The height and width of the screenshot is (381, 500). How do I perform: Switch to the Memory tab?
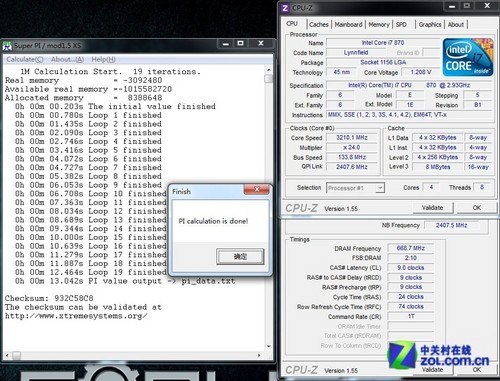pyautogui.click(x=379, y=24)
